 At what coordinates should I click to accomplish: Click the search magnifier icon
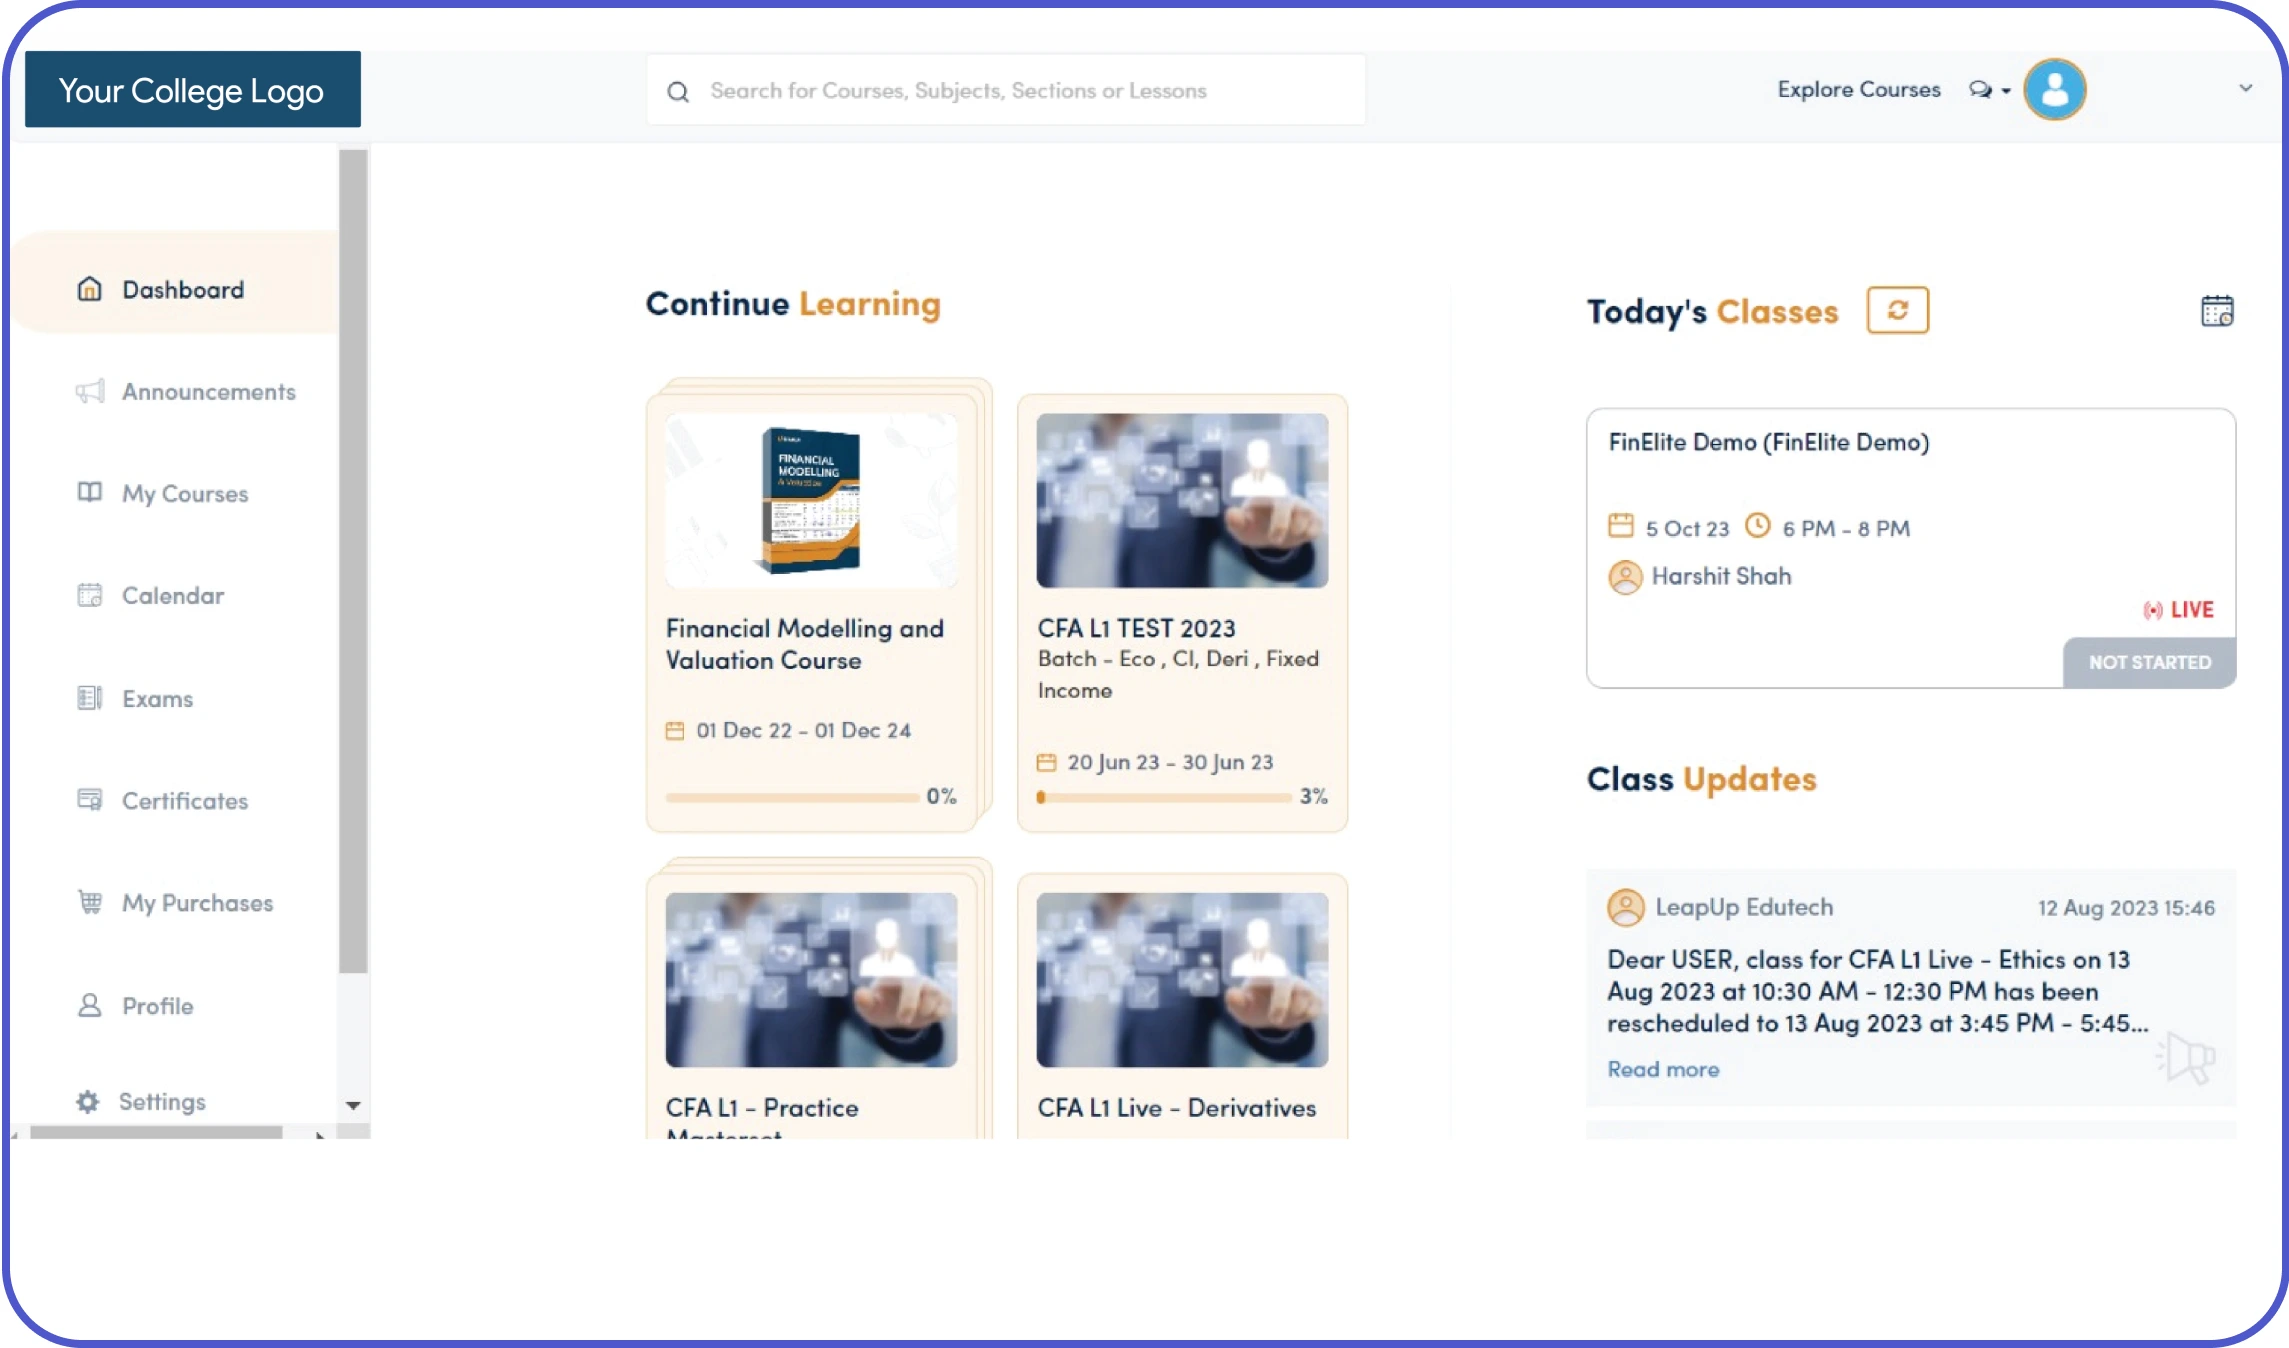678,92
